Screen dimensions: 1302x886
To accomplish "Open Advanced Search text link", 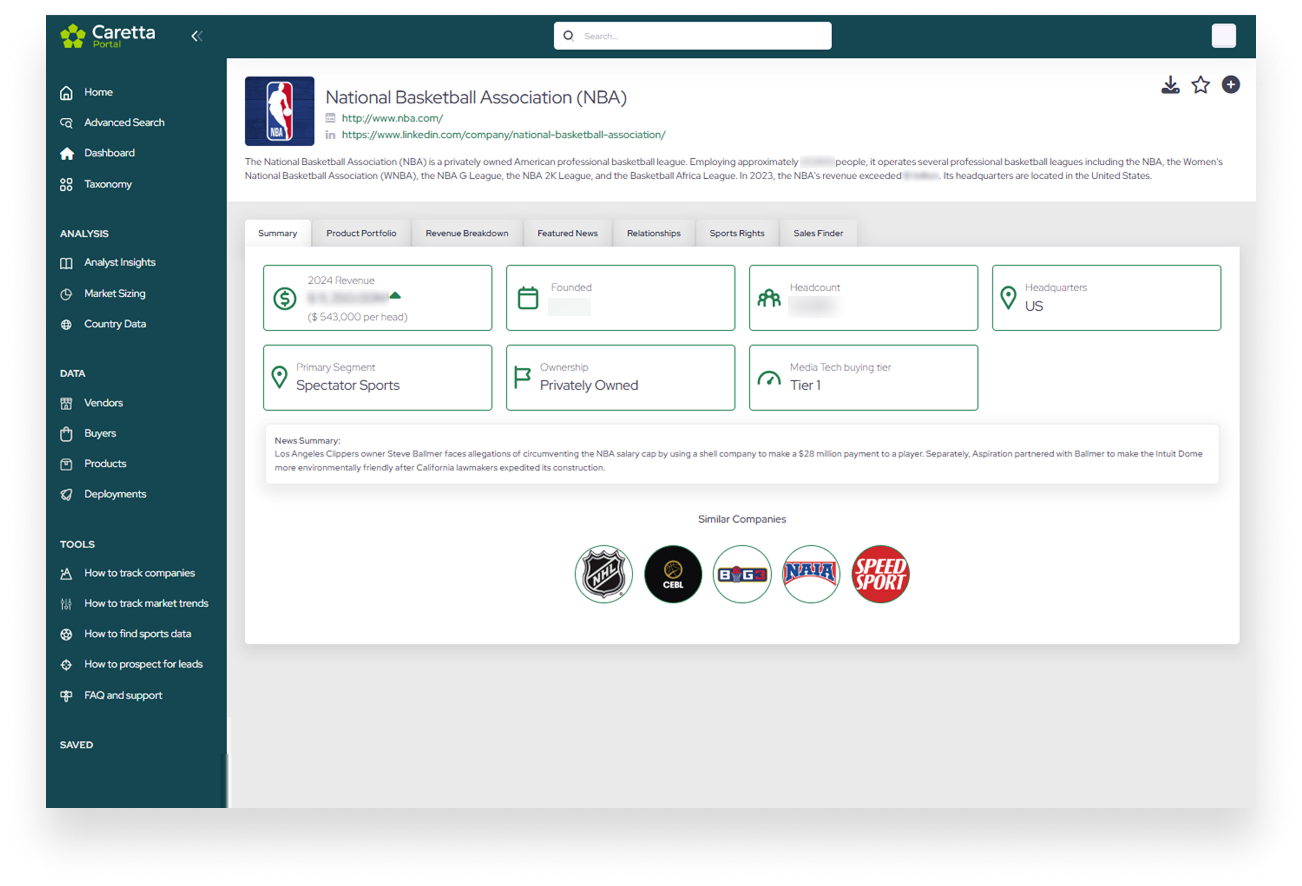I will point(124,123).
